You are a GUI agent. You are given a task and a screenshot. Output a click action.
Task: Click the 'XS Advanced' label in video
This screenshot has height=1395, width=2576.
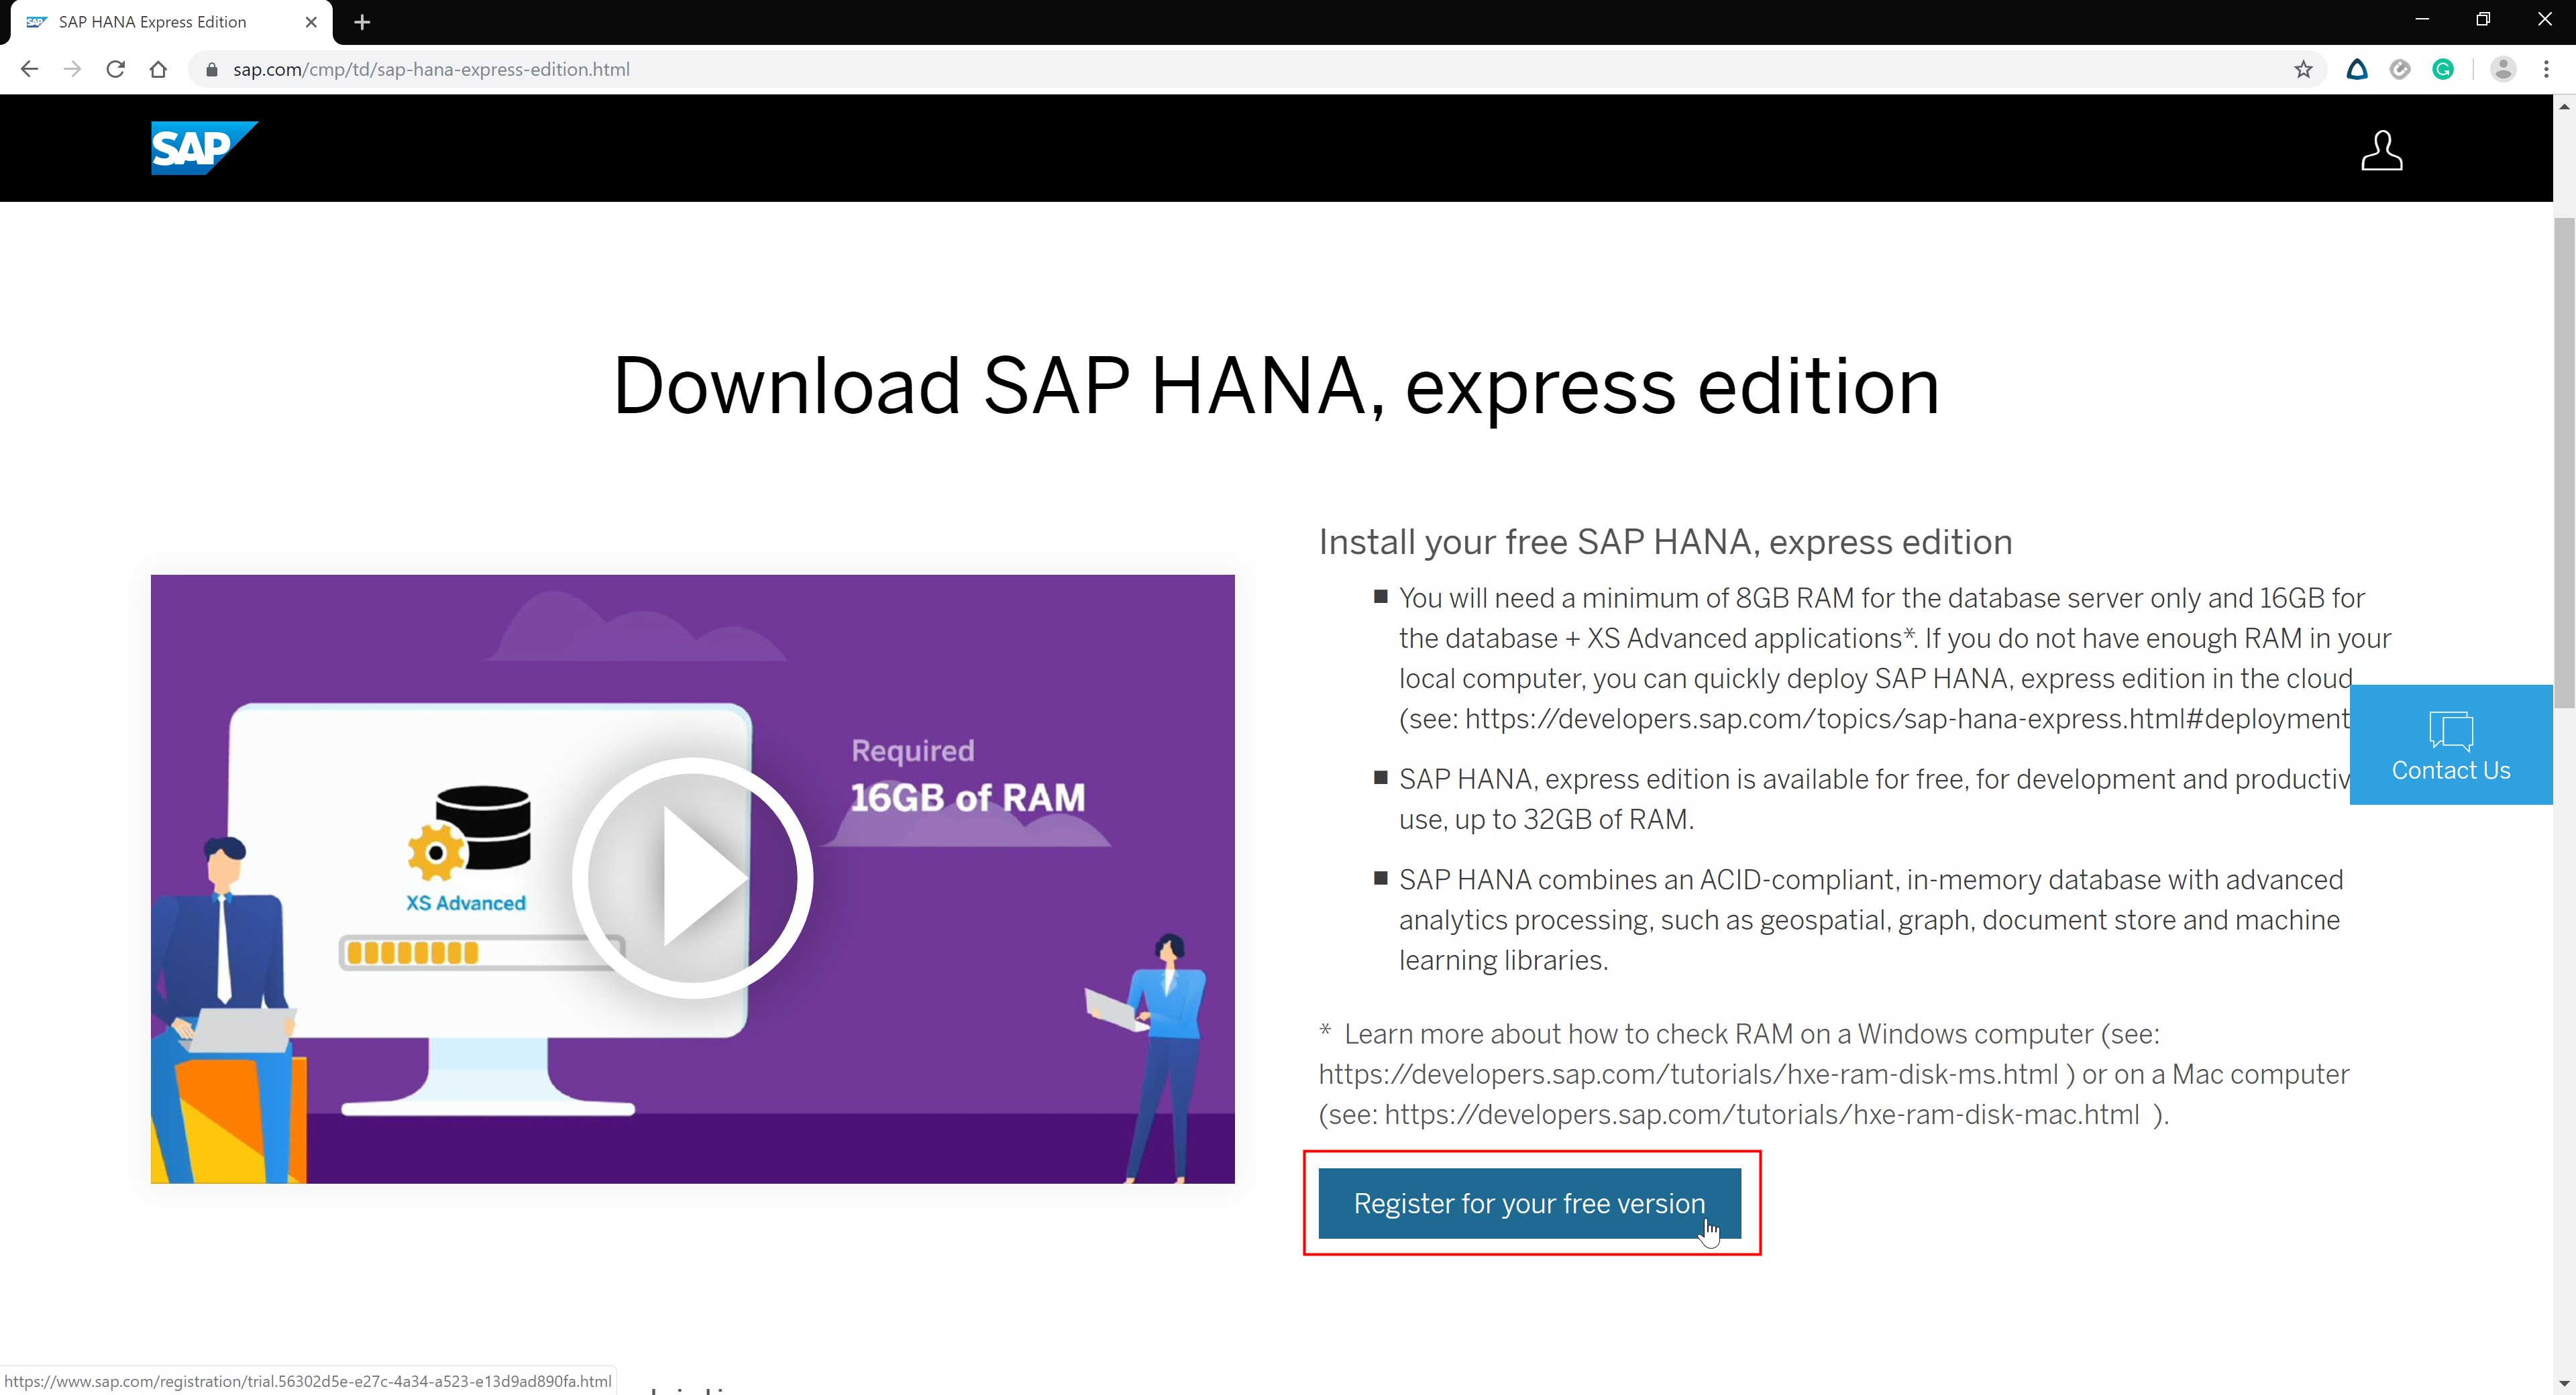click(x=465, y=903)
